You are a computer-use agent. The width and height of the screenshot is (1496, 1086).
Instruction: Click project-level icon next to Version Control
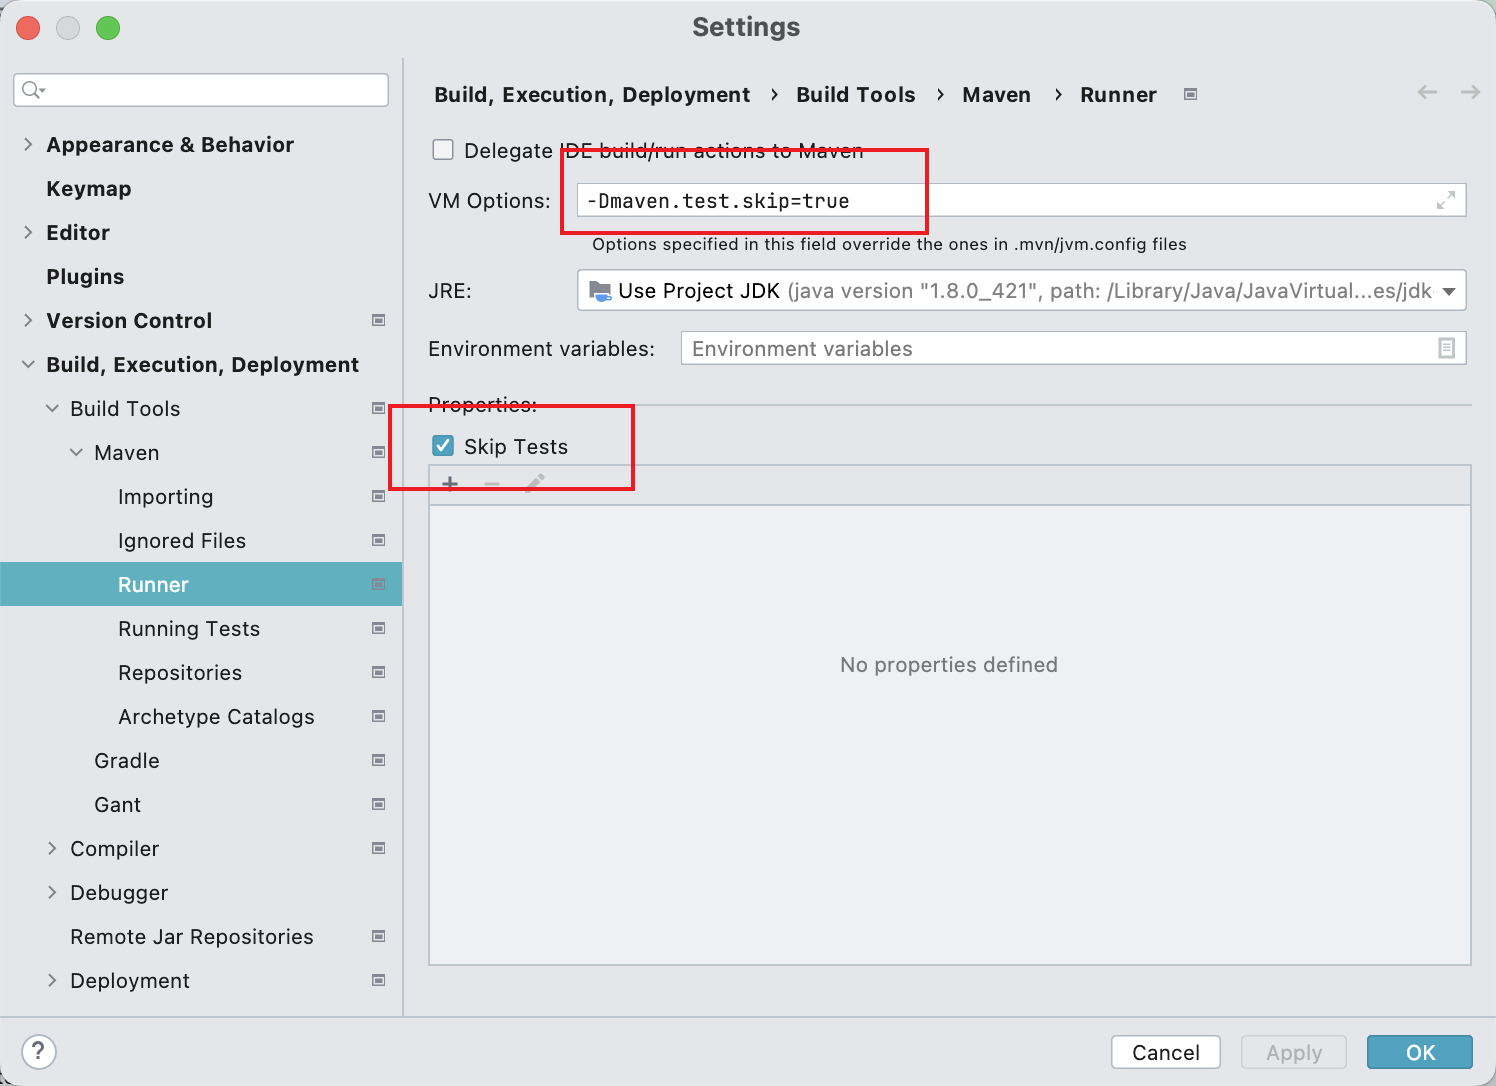[x=378, y=321]
